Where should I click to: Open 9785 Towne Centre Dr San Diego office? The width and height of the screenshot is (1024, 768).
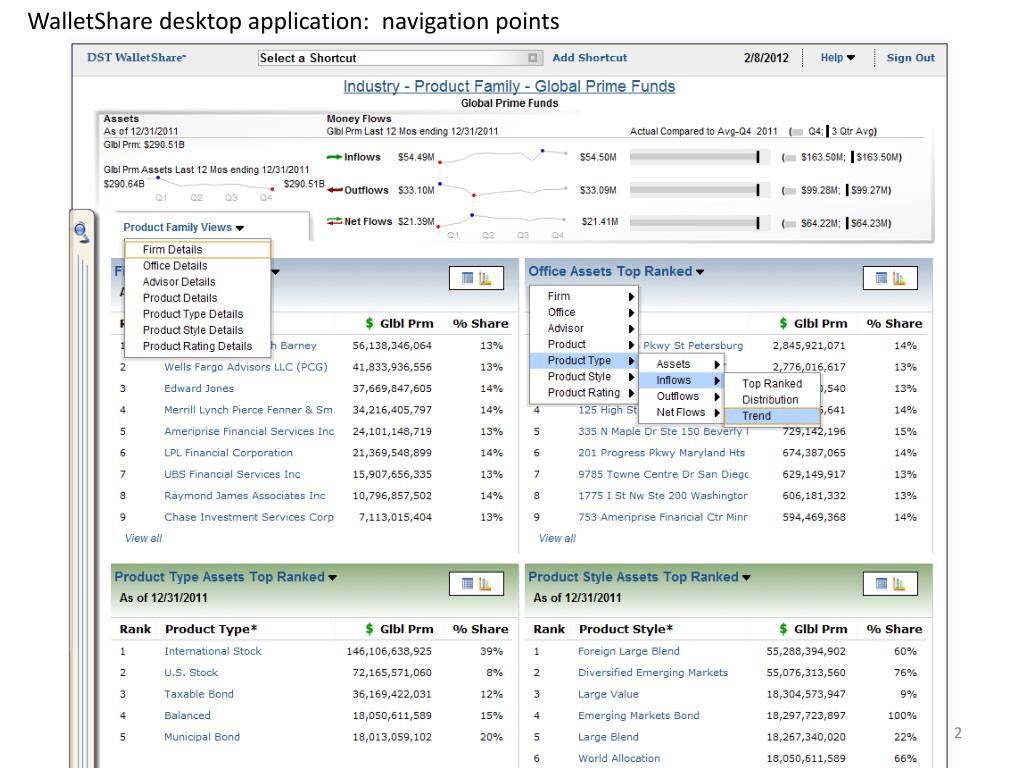(663, 474)
